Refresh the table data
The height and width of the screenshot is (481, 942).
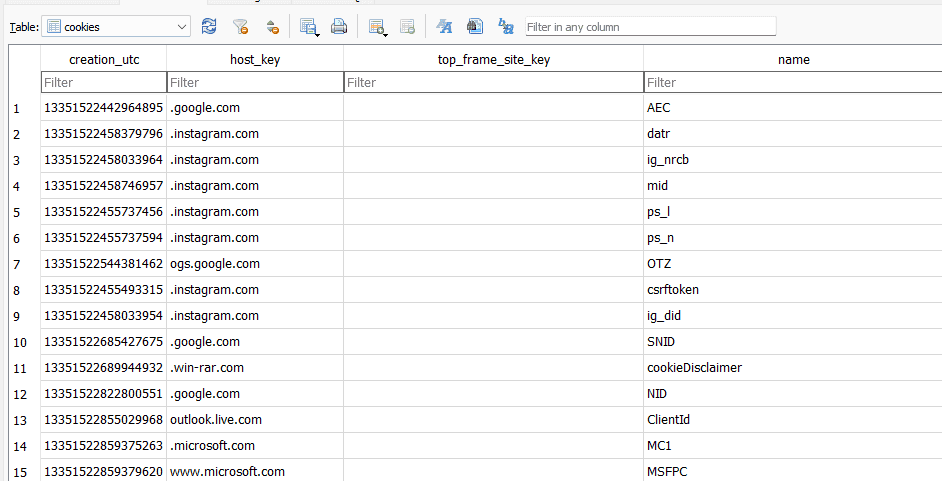point(209,26)
